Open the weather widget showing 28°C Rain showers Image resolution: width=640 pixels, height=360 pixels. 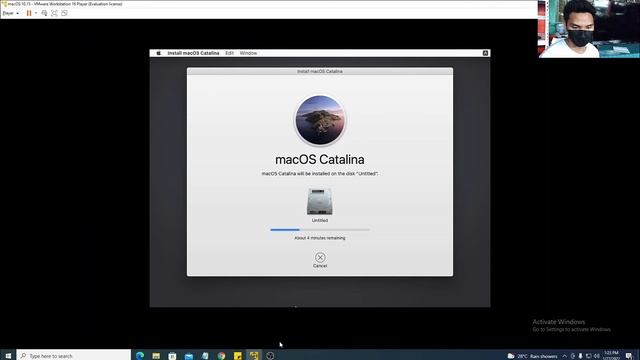[x=532, y=356]
